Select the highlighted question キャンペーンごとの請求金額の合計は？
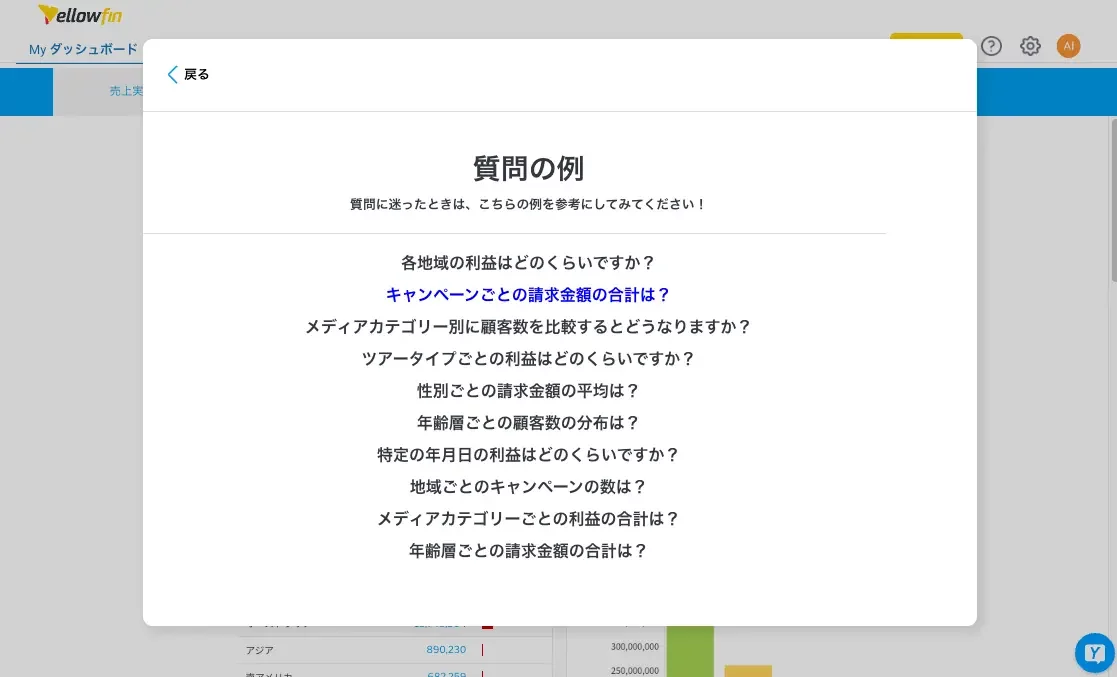 (528, 294)
